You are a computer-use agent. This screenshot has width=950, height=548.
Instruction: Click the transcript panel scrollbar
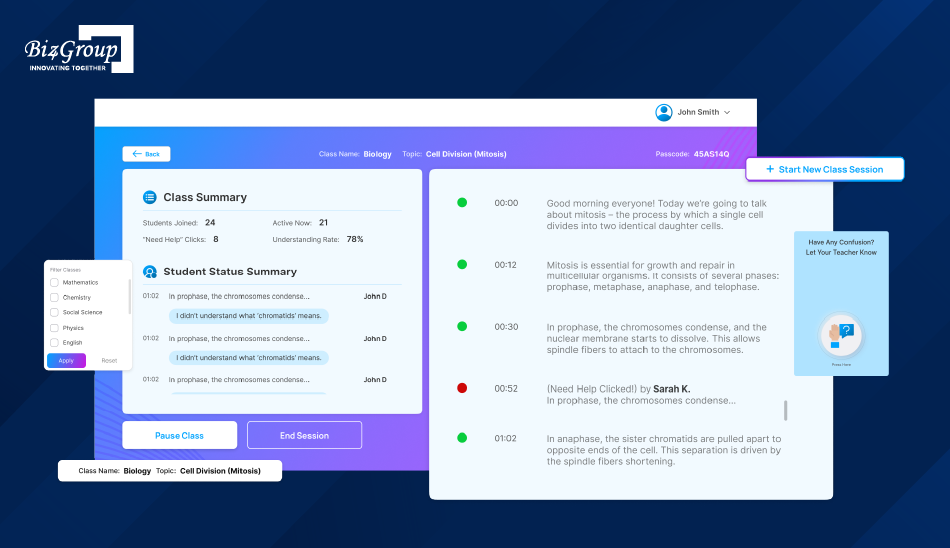[785, 410]
